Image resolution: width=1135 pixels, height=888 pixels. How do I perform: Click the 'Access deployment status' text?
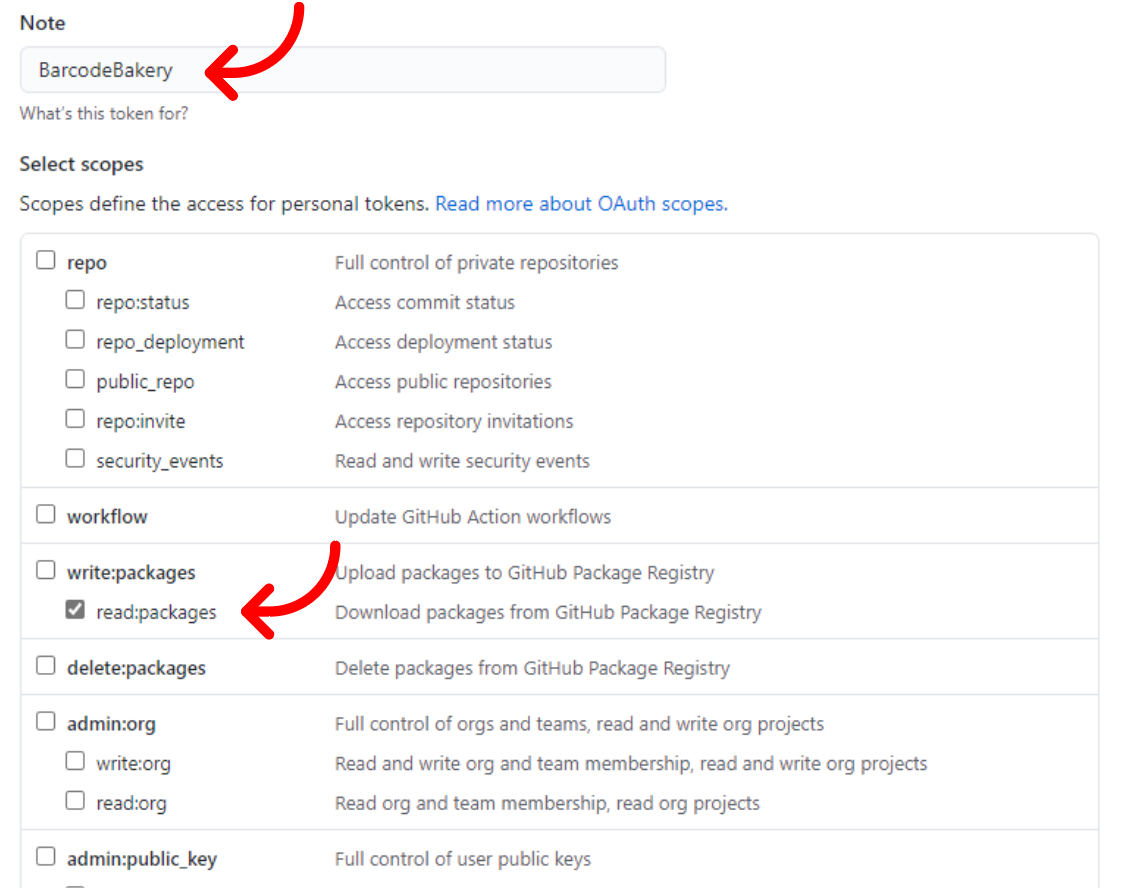[443, 342]
